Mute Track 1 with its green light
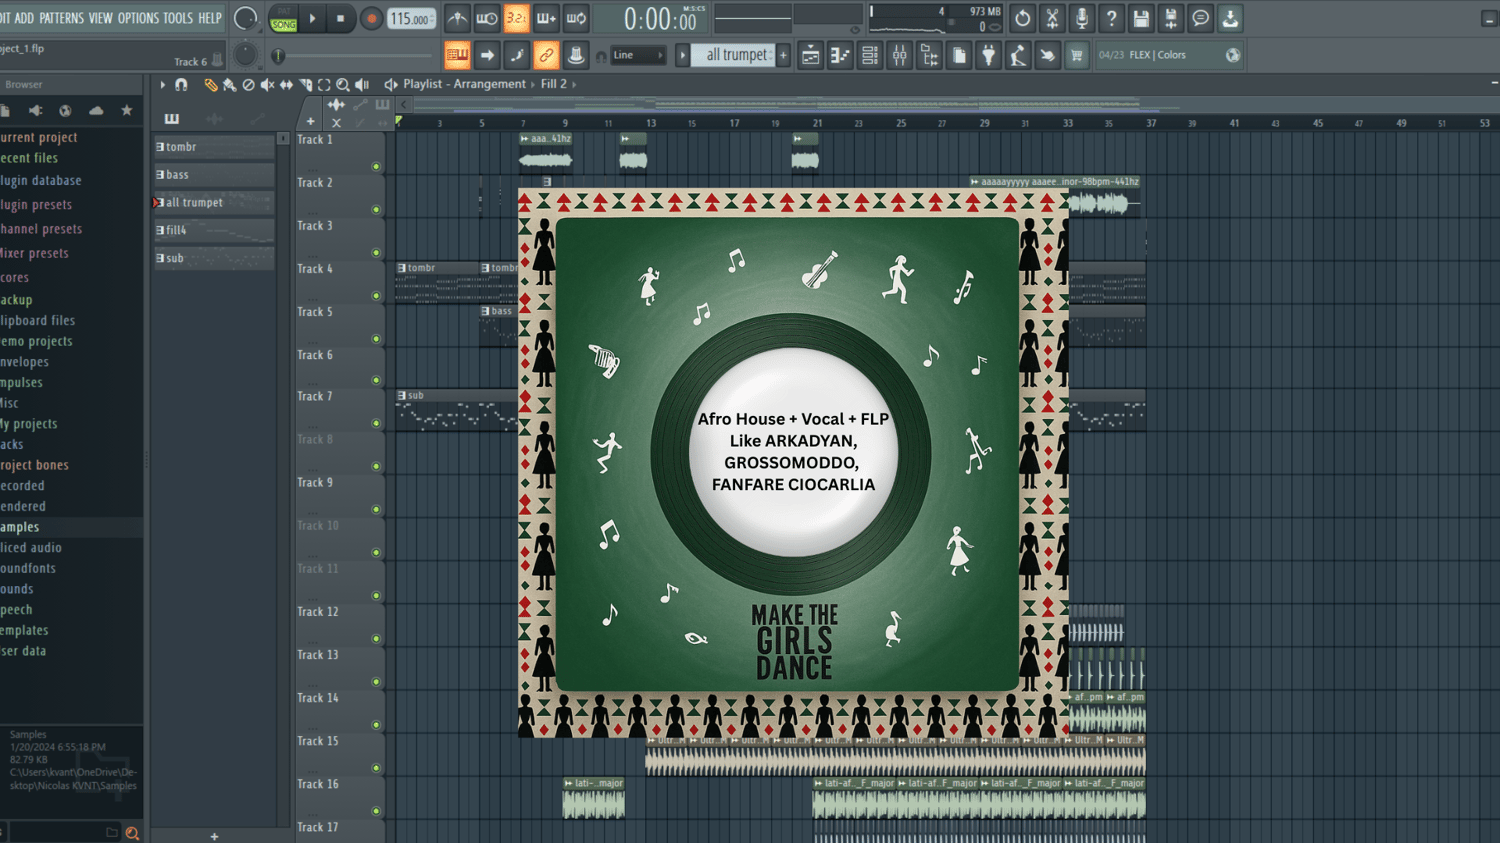 point(376,167)
